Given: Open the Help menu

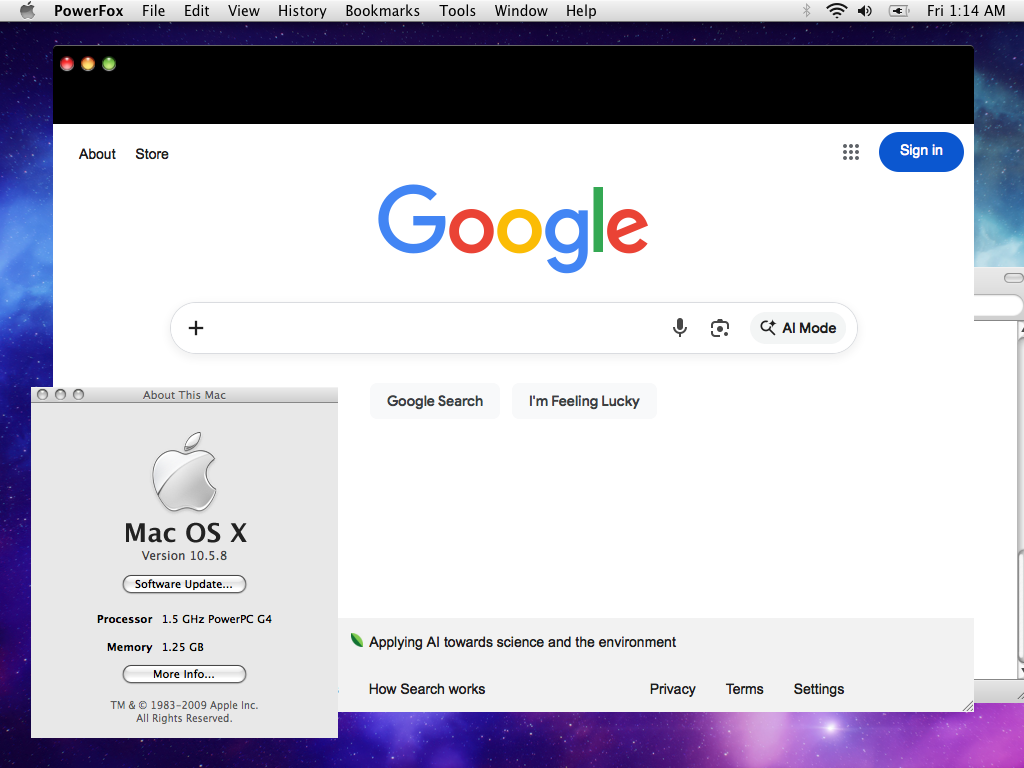Looking at the screenshot, I should coord(581,10).
